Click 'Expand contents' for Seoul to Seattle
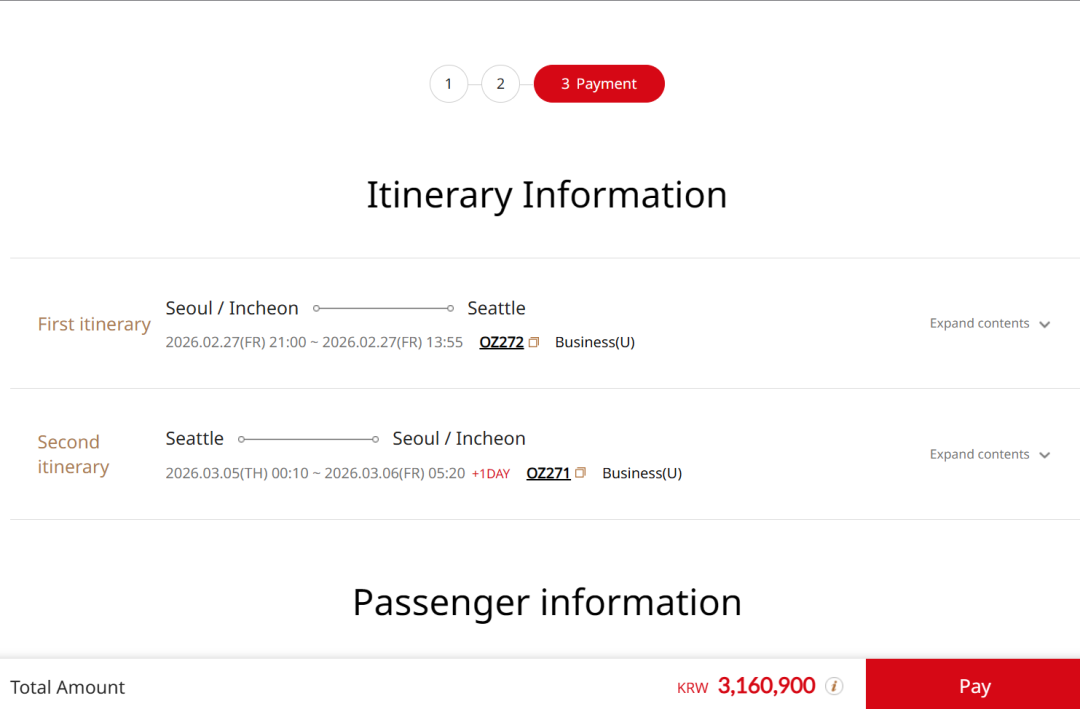Screen dimensions: 1080x709 point(979,324)
